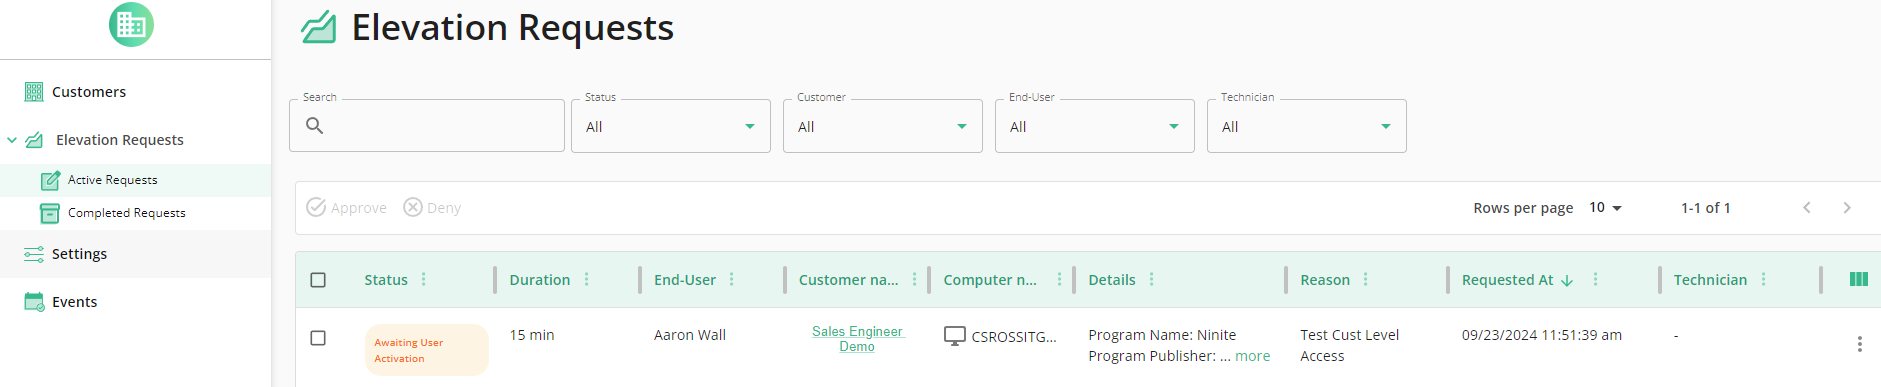Open the Customer filter dropdown
Screen dimensions: 1881x387
coord(883,126)
